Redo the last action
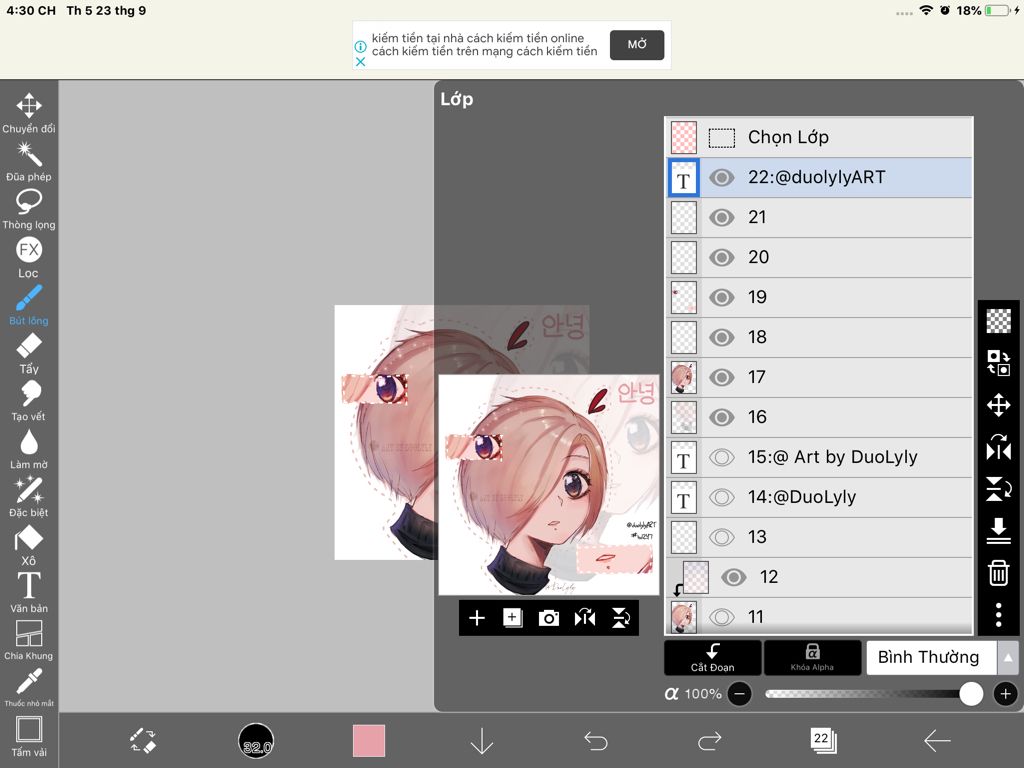Image resolution: width=1024 pixels, height=768 pixels. click(x=709, y=741)
